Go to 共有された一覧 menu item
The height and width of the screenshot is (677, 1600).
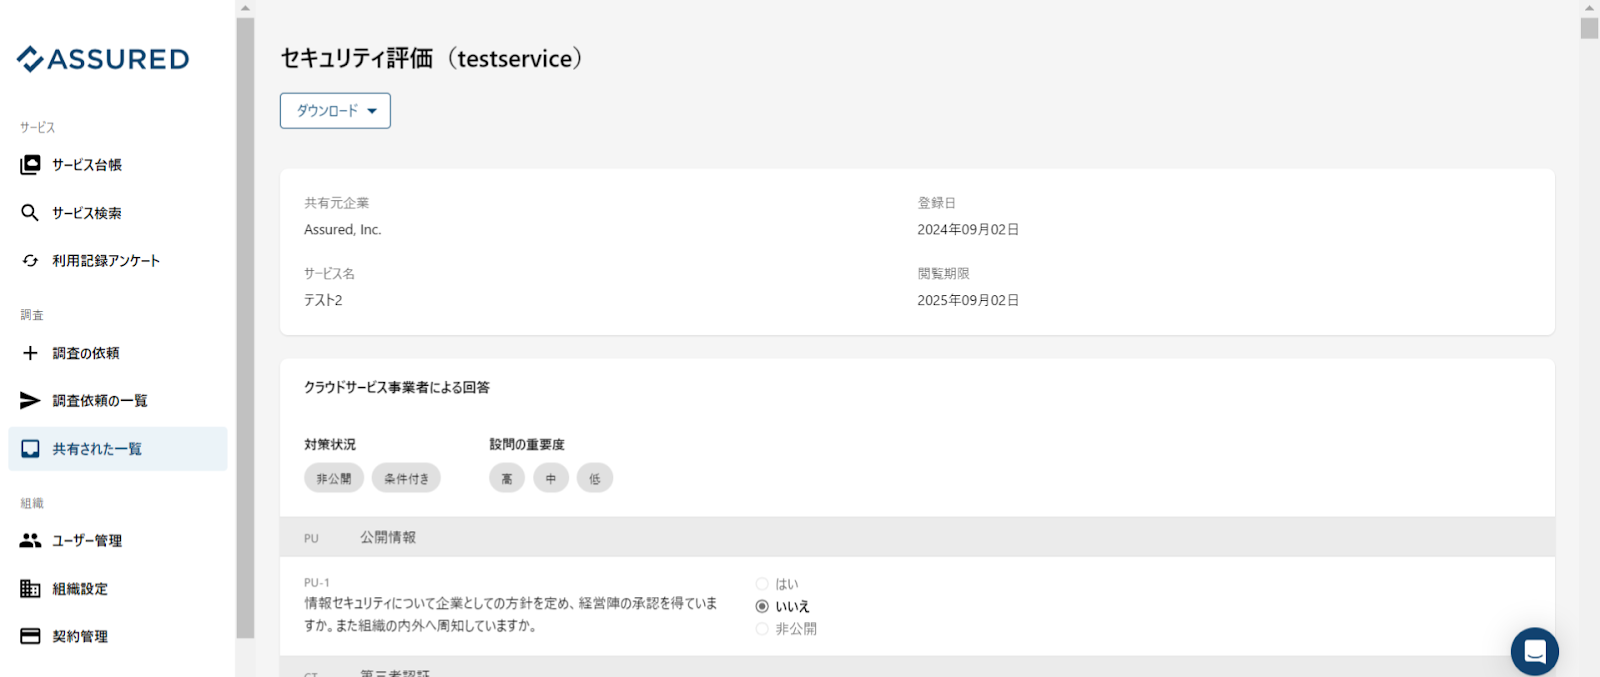118,449
